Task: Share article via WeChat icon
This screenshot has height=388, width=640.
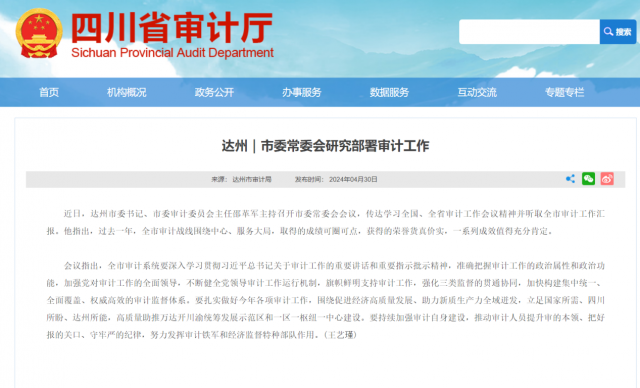Action: tap(588, 179)
